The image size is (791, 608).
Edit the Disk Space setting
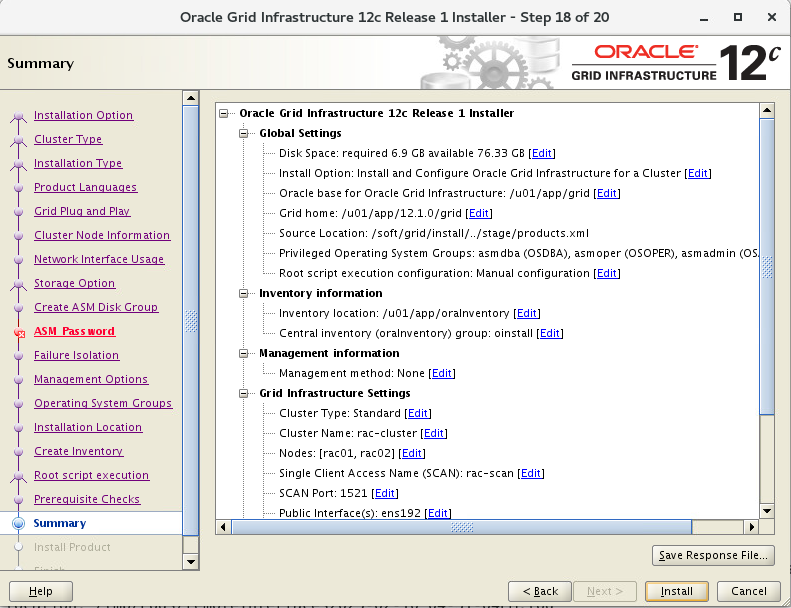pos(542,153)
